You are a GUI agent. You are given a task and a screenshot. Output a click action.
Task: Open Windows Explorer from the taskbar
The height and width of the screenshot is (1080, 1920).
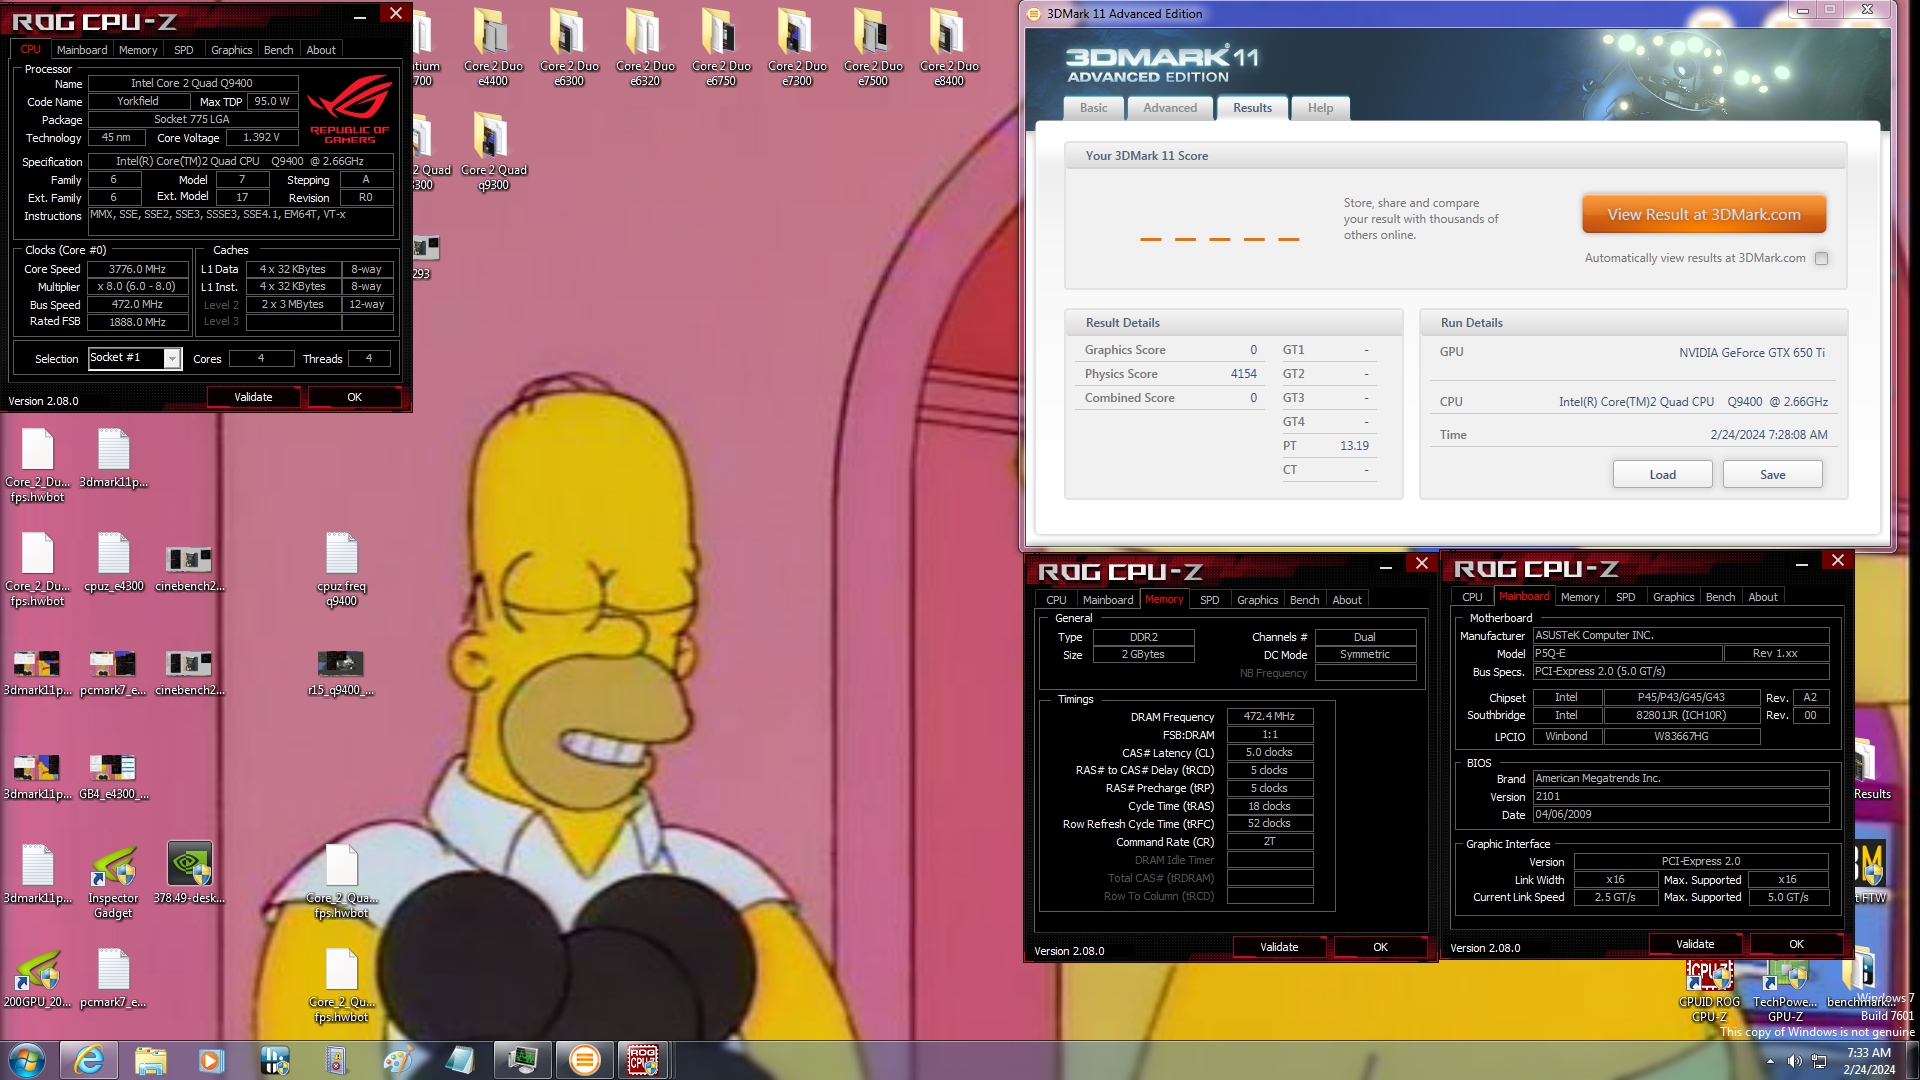(x=150, y=1060)
